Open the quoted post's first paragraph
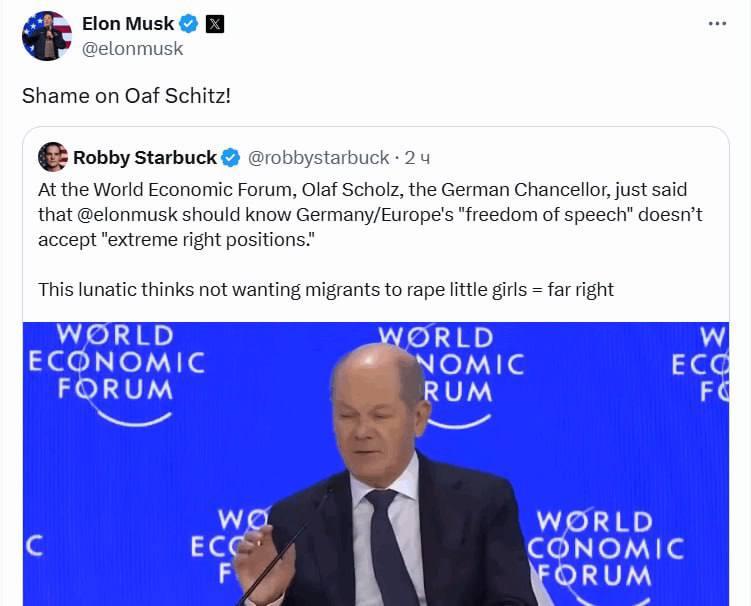This screenshot has height=606, width=751. pyautogui.click(x=370, y=215)
